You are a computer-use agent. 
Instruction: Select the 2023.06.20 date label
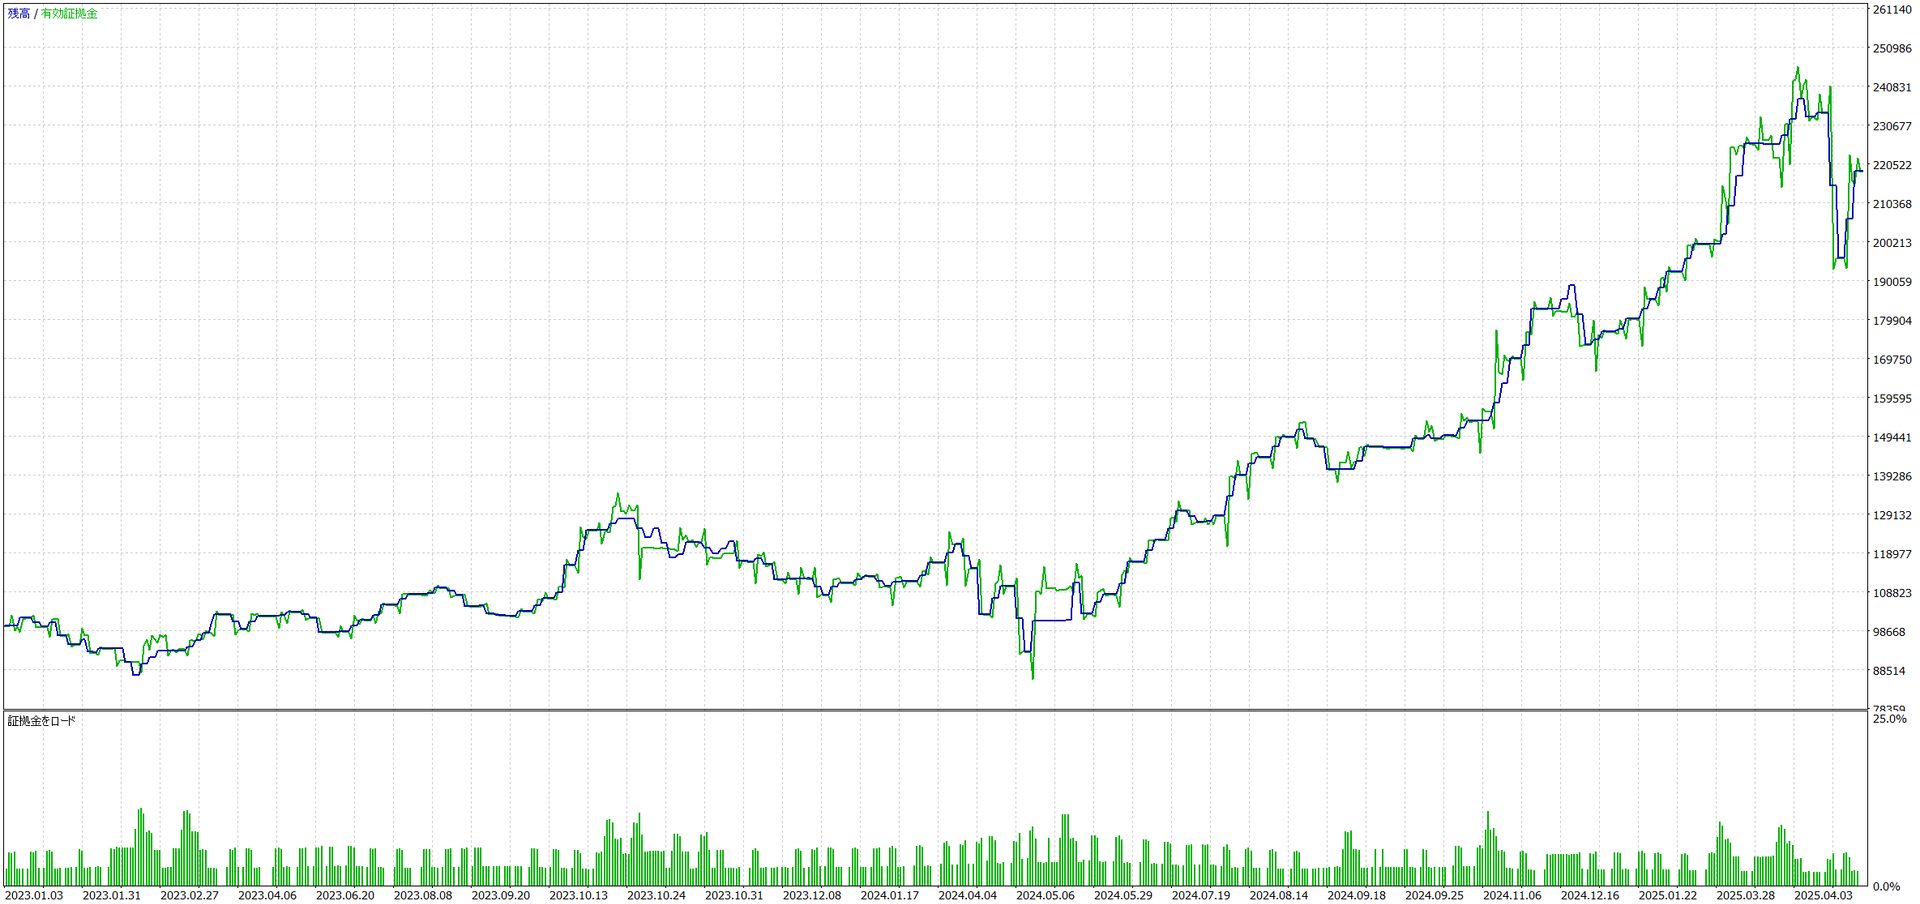(345, 895)
